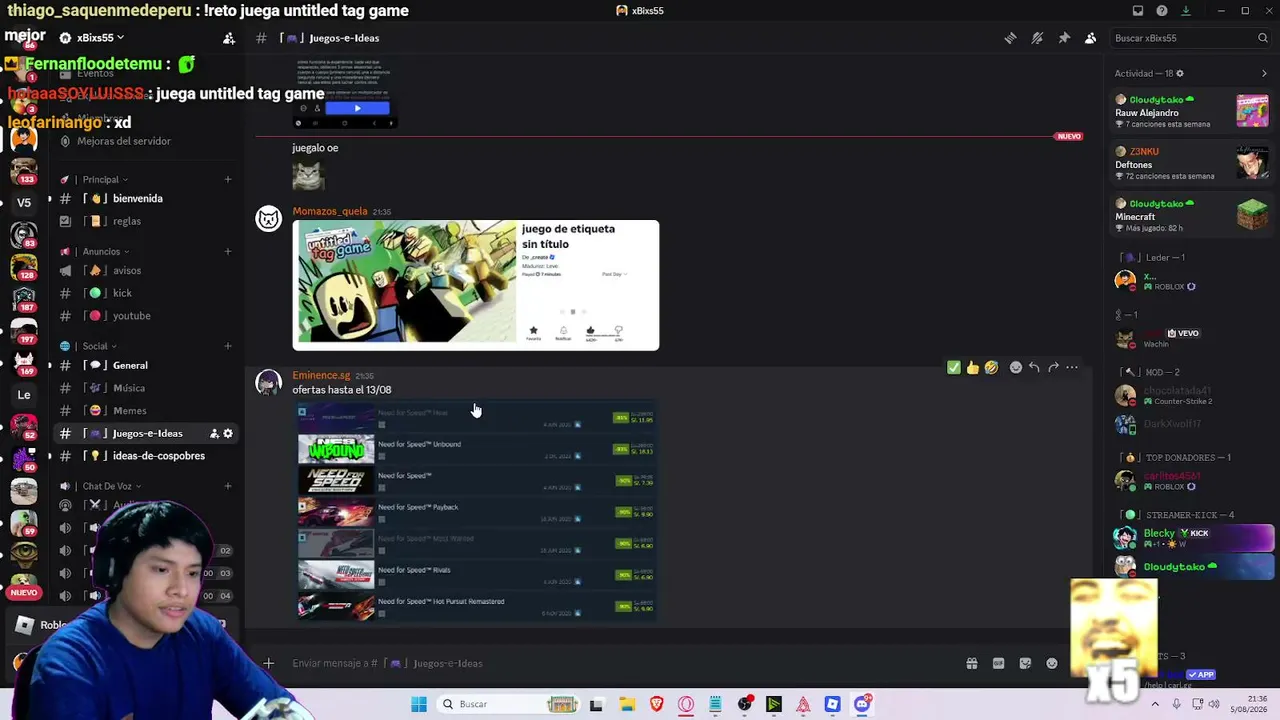Image resolution: width=1280 pixels, height=720 pixels.
Task: Select the Le server icon
Action: (24, 394)
